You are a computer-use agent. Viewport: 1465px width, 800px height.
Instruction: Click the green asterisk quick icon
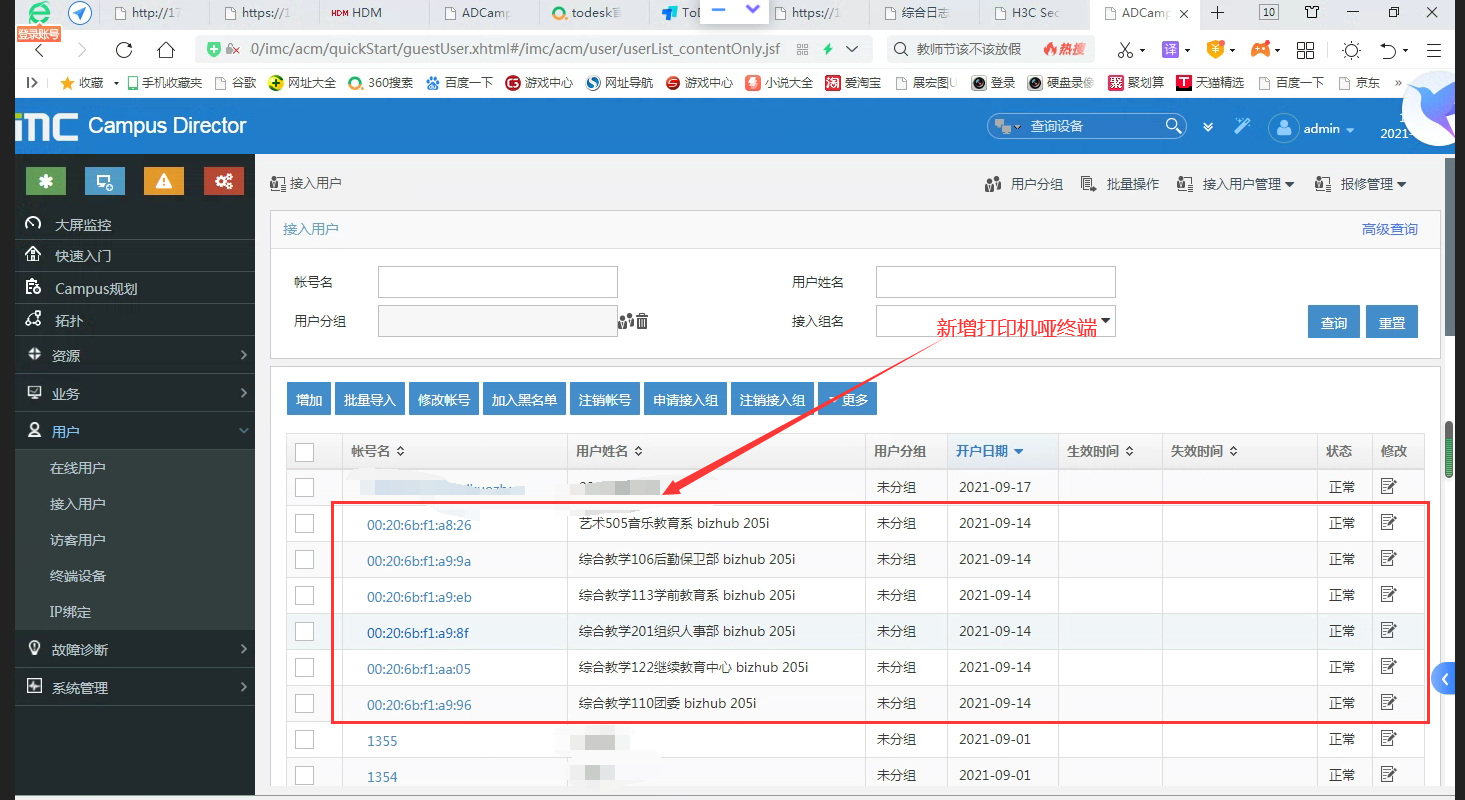point(46,180)
